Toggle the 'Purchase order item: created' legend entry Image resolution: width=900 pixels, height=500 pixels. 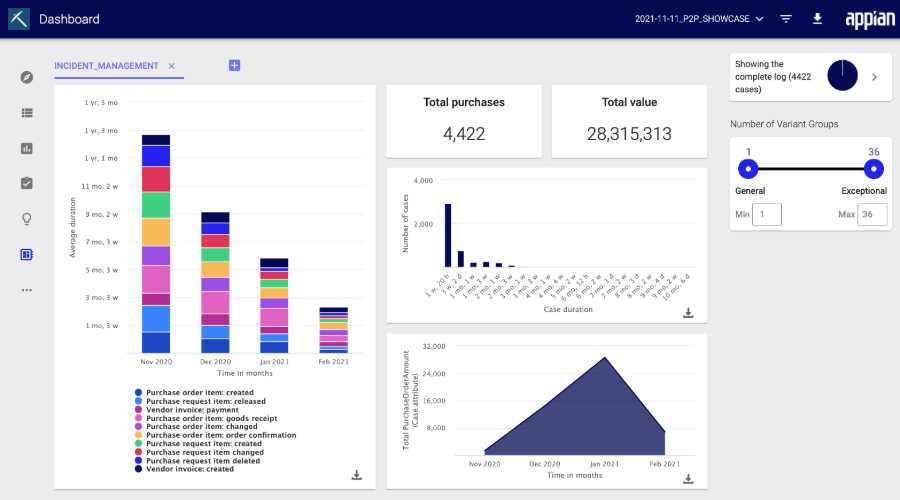194,393
